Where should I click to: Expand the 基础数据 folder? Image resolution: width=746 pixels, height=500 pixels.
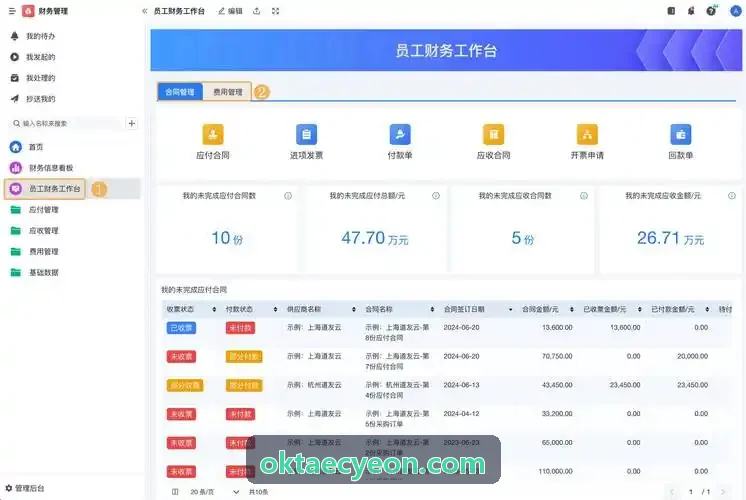tap(34, 273)
